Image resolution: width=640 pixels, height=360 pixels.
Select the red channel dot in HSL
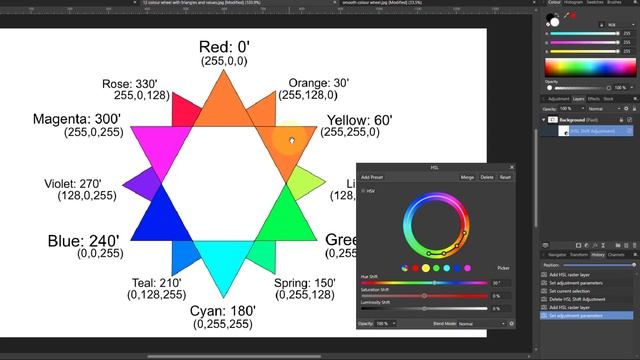point(416,268)
